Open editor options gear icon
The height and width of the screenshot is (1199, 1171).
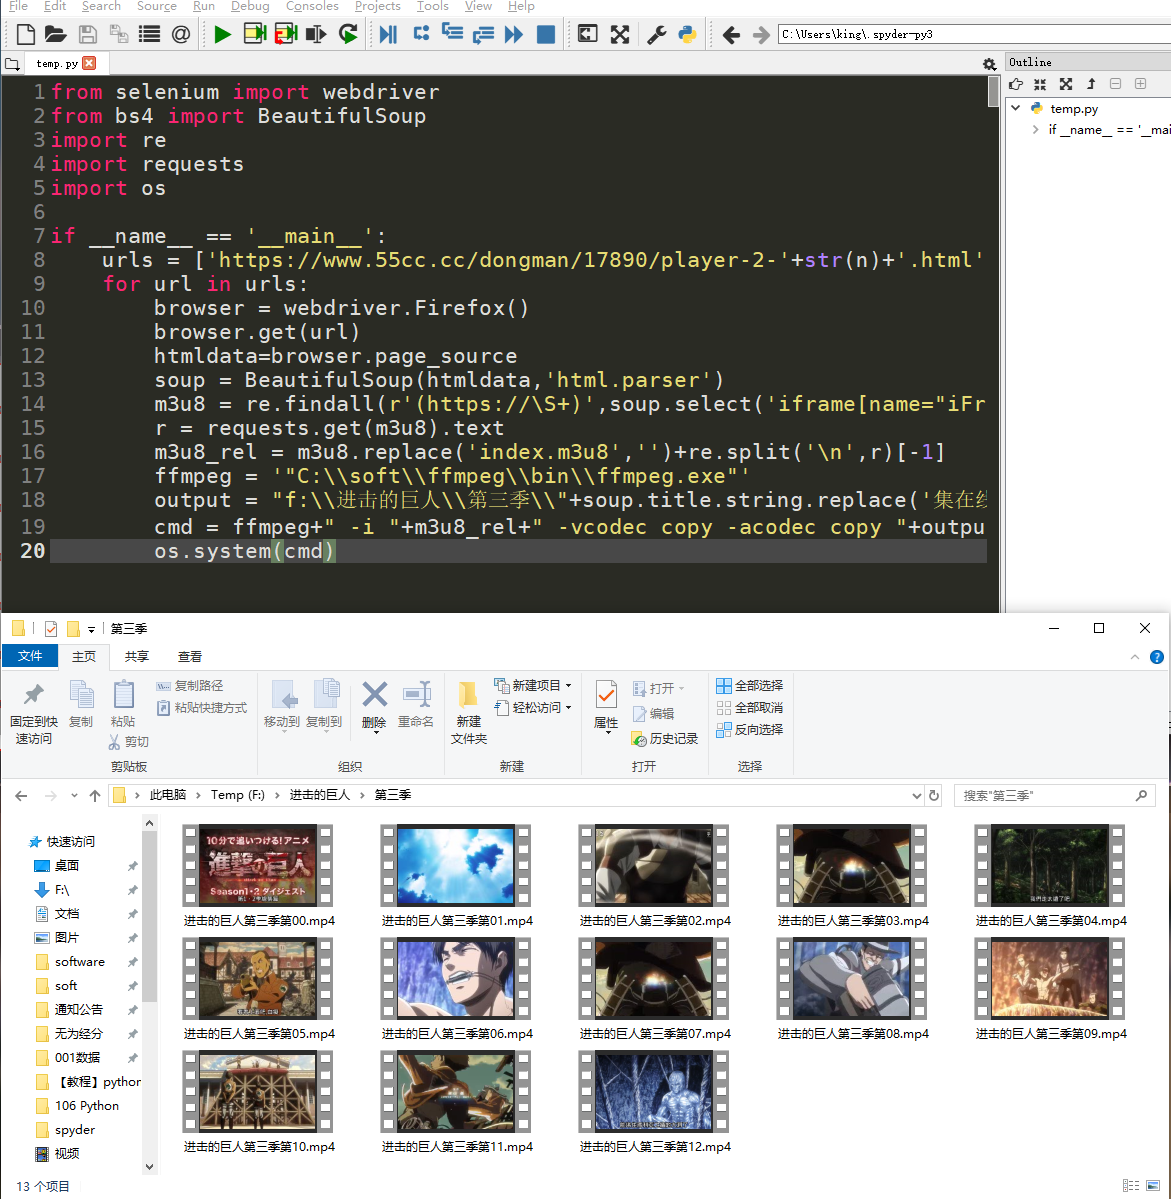pos(989,64)
